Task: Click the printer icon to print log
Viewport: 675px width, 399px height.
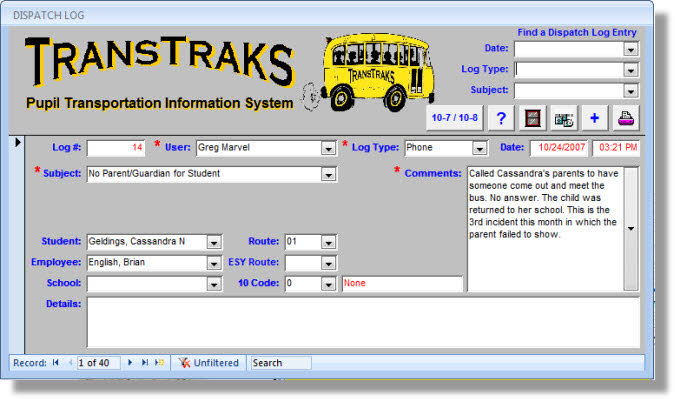Action: [626, 118]
